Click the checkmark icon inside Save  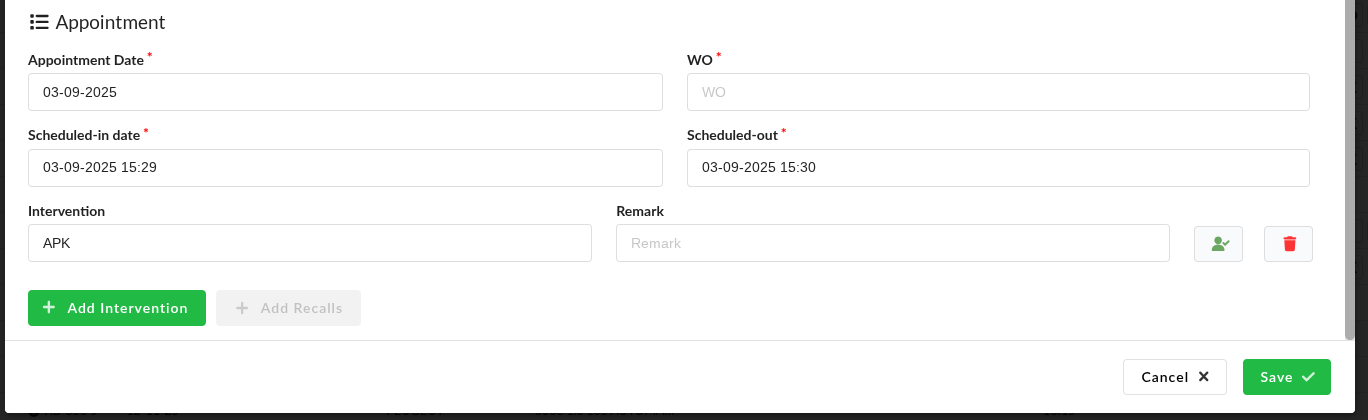point(1308,377)
